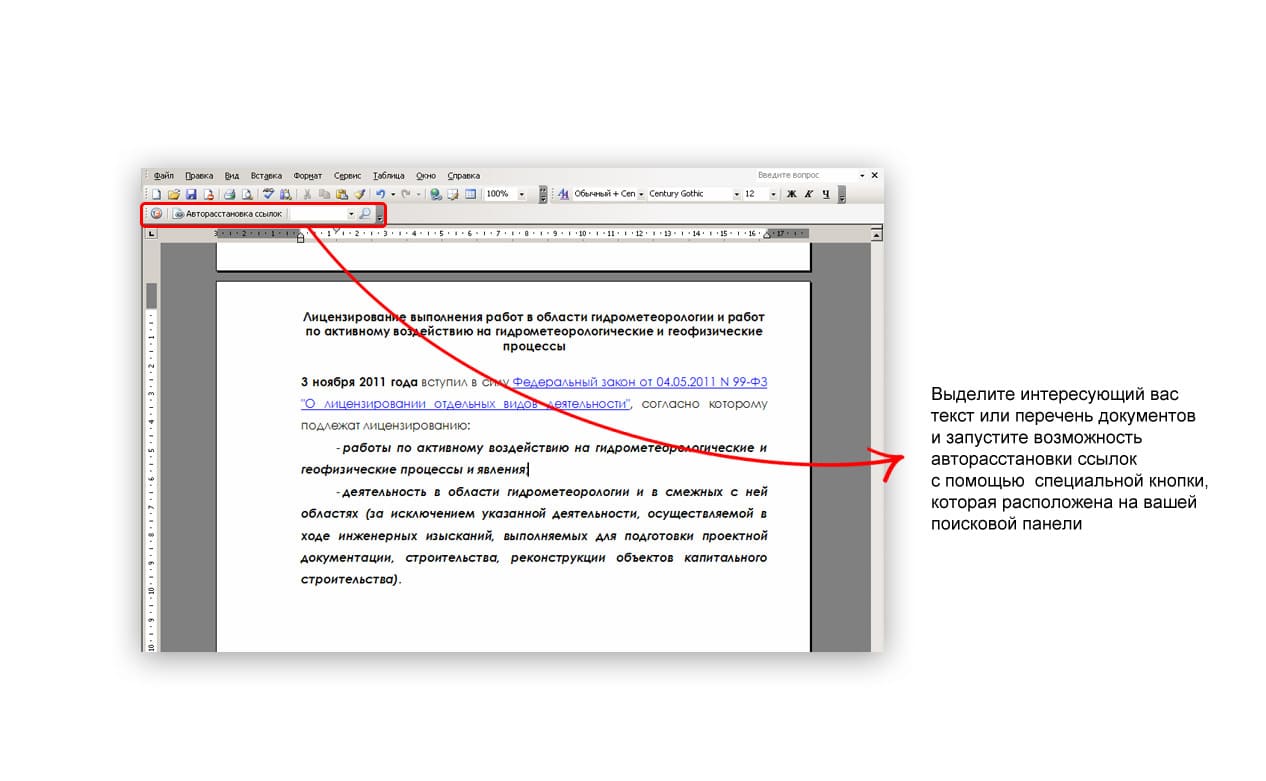Click the Format Painter brush icon
1266x781 pixels.
(x=359, y=194)
